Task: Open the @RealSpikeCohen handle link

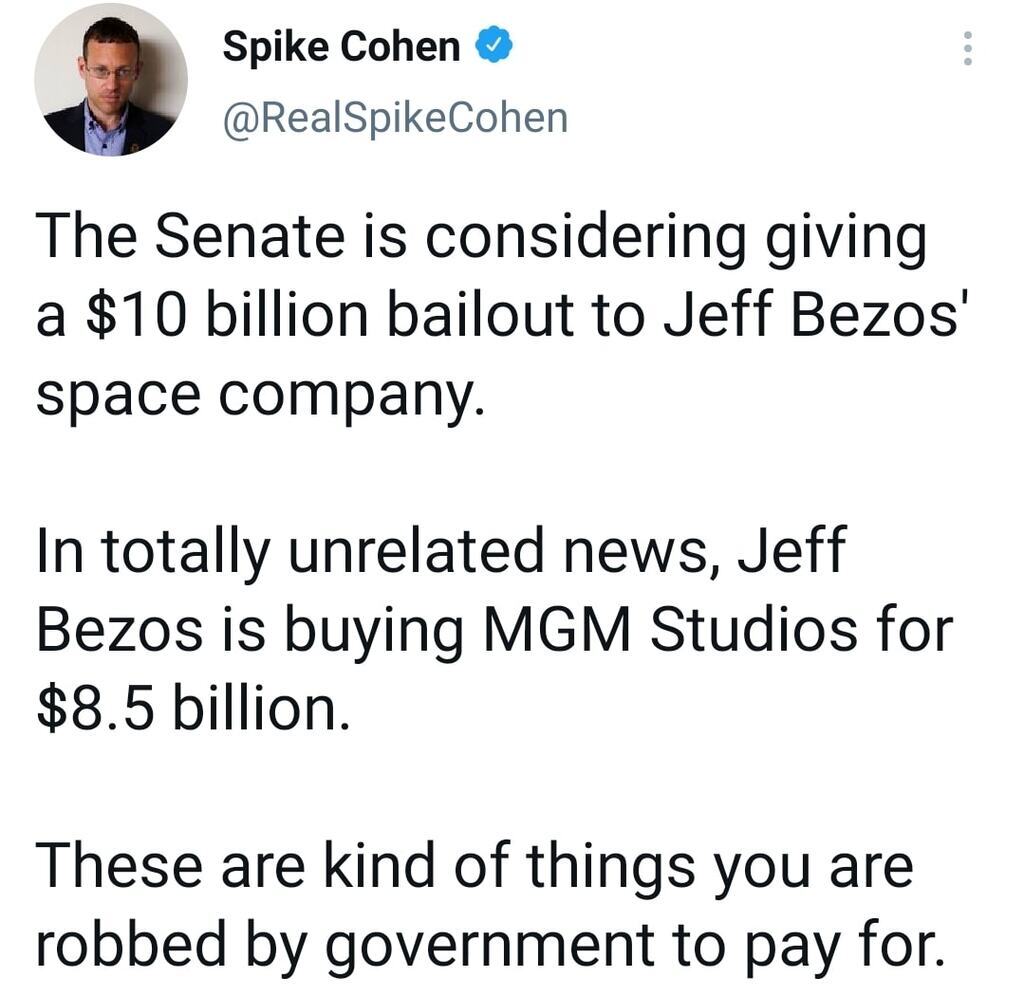Action: 394,118
